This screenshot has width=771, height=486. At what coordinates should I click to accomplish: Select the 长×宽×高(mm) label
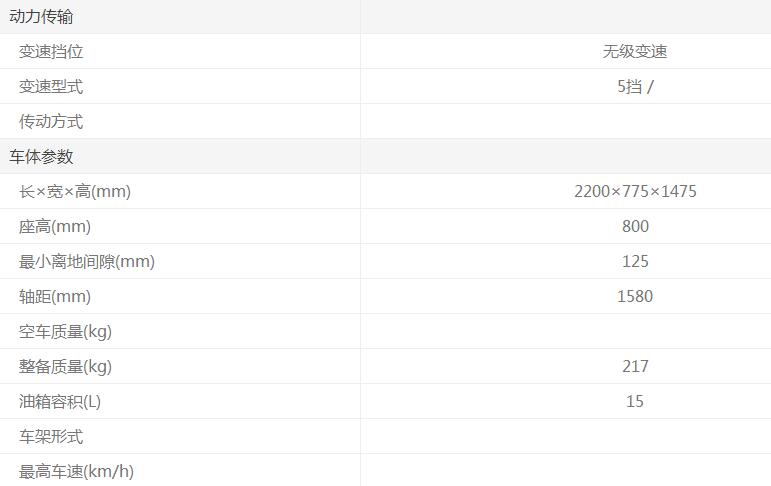(75, 192)
